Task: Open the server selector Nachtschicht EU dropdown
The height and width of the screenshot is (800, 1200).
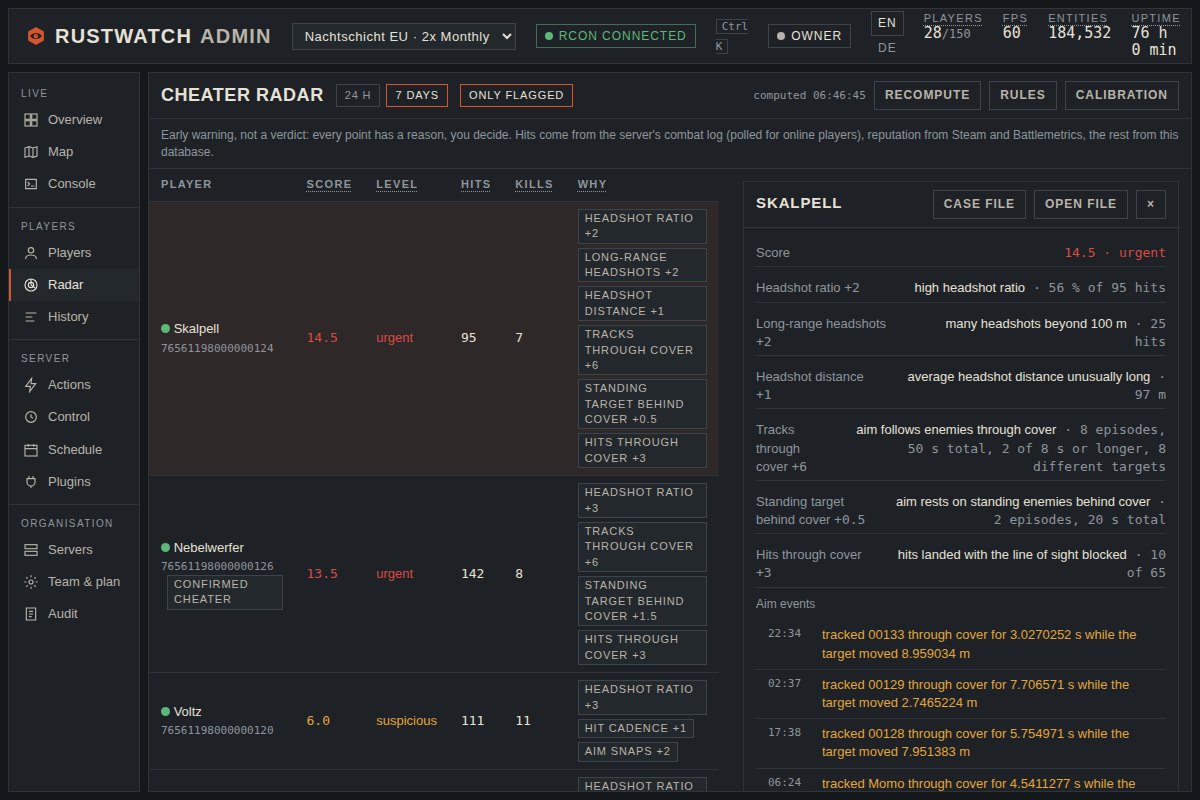Action: pyautogui.click(x=404, y=36)
